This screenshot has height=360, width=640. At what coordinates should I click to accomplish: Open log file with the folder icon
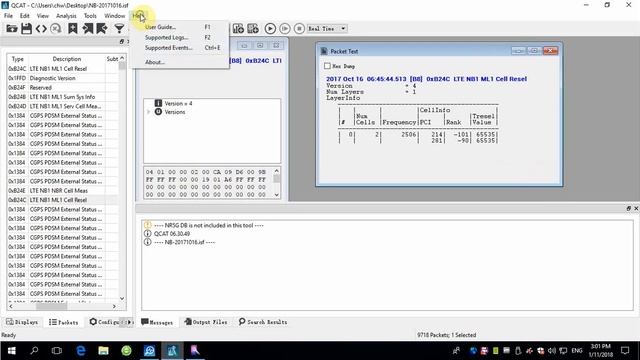[12, 29]
